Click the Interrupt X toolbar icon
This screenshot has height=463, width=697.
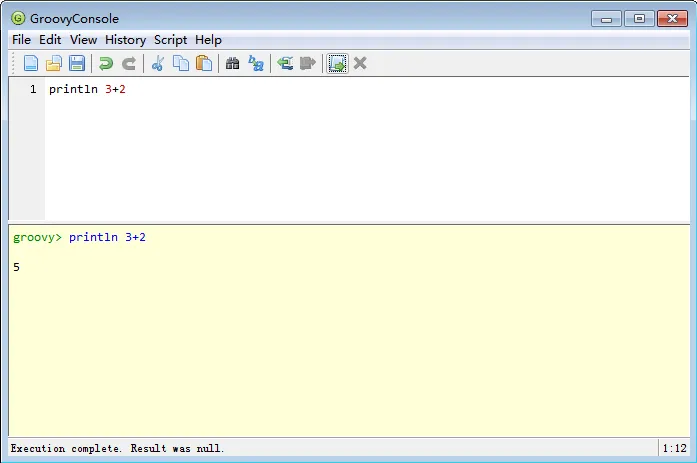[x=360, y=64]
